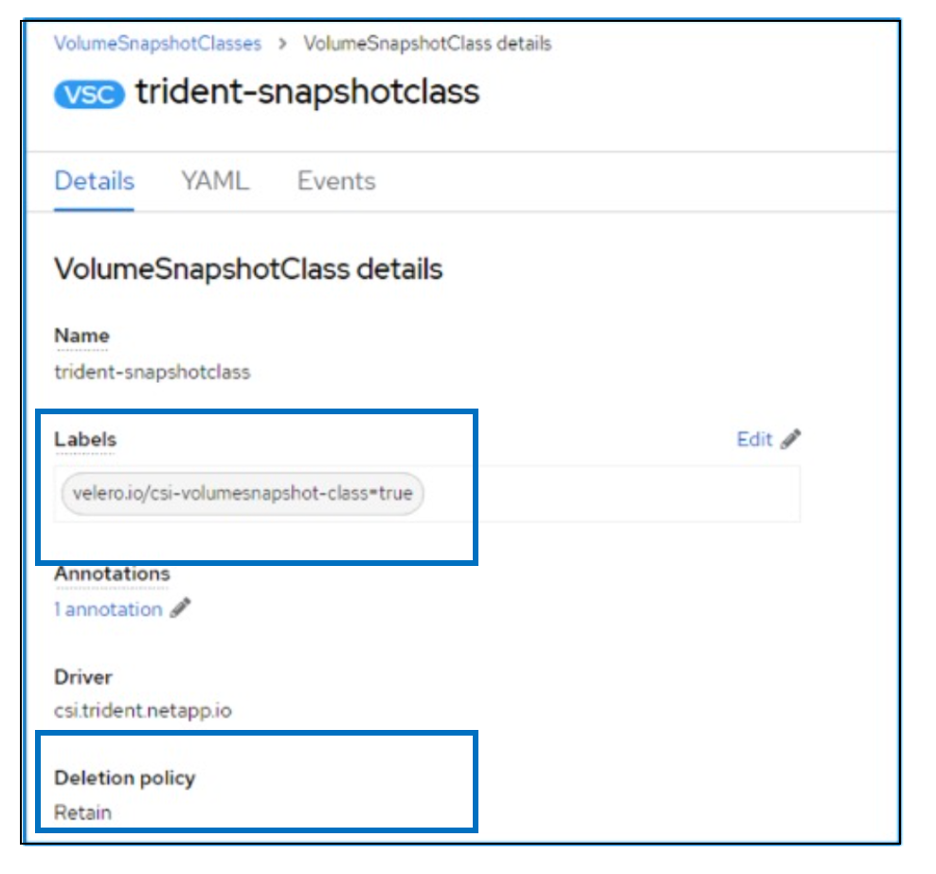Click the breadcrumb separator chevron
Viewport: 936px width, 874px height.
(x=283, y=44)
